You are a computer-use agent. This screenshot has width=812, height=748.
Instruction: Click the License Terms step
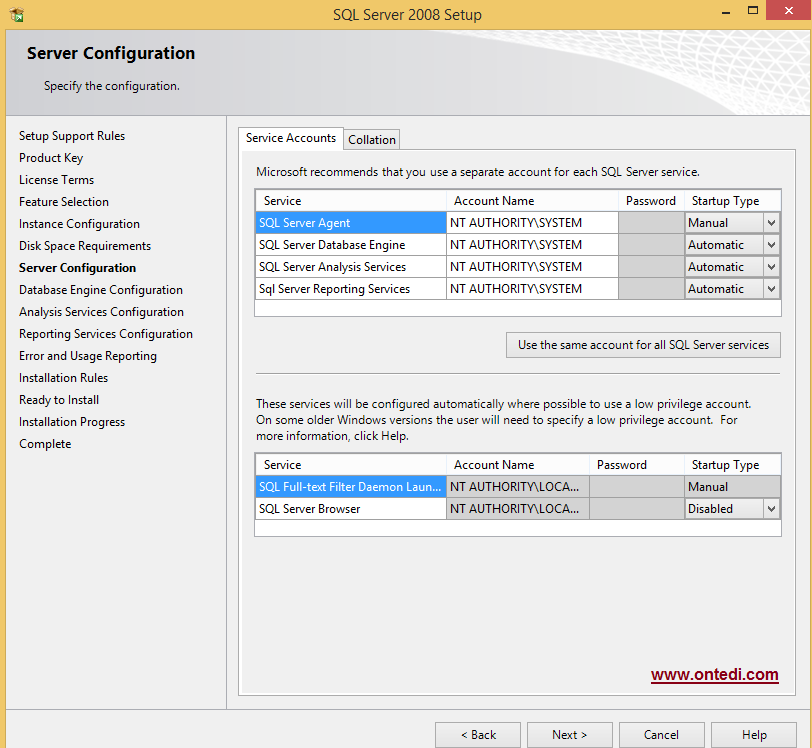point(56,180)
